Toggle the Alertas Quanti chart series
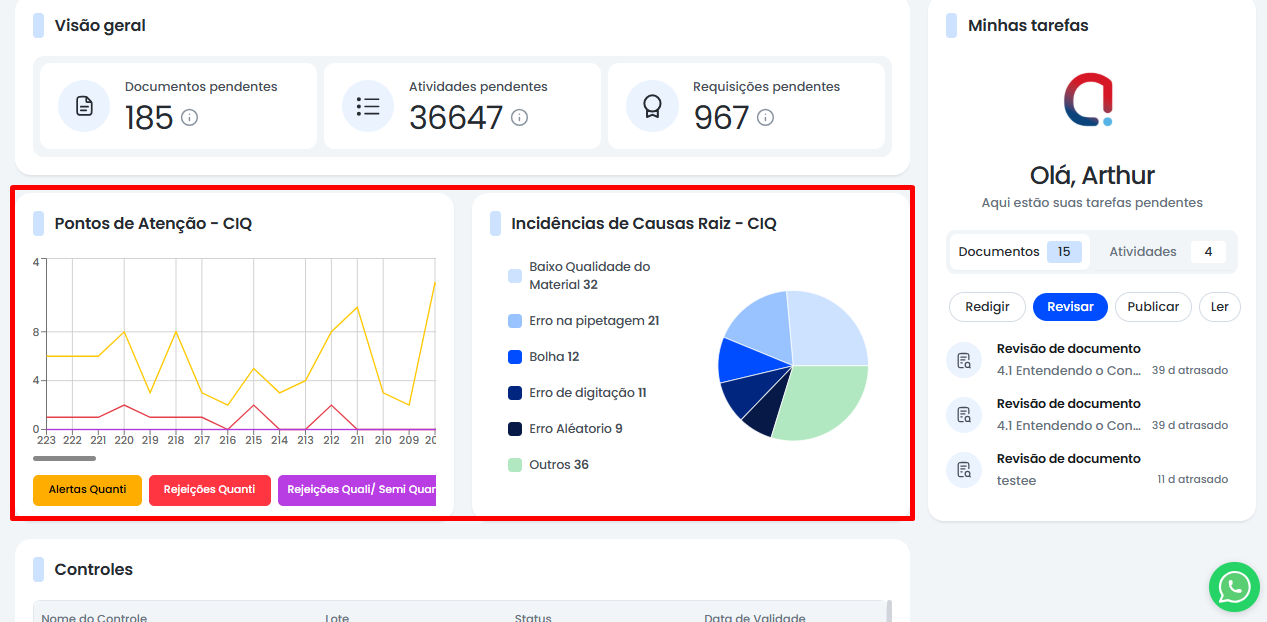 click(x=87, y=490)
